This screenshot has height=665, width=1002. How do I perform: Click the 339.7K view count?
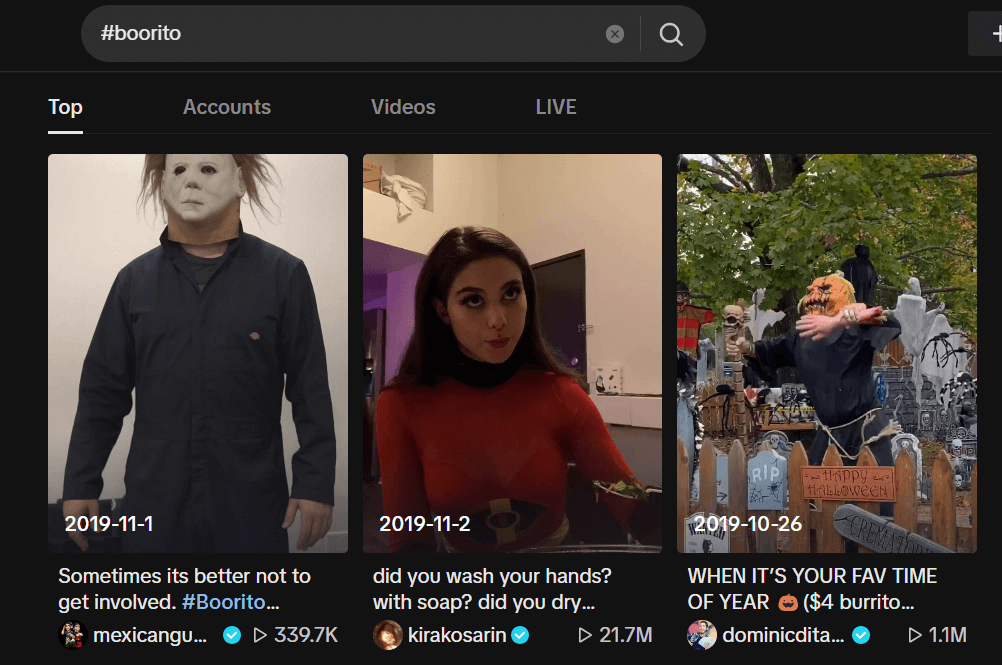[306, 635]
